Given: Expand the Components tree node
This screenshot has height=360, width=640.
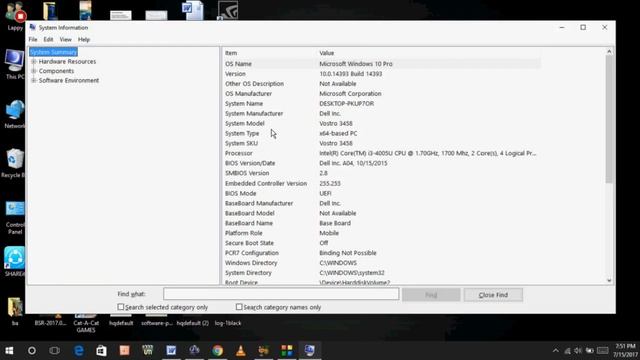Looking at the screenshot, I should pyautogui.click(x=34, y=71).
